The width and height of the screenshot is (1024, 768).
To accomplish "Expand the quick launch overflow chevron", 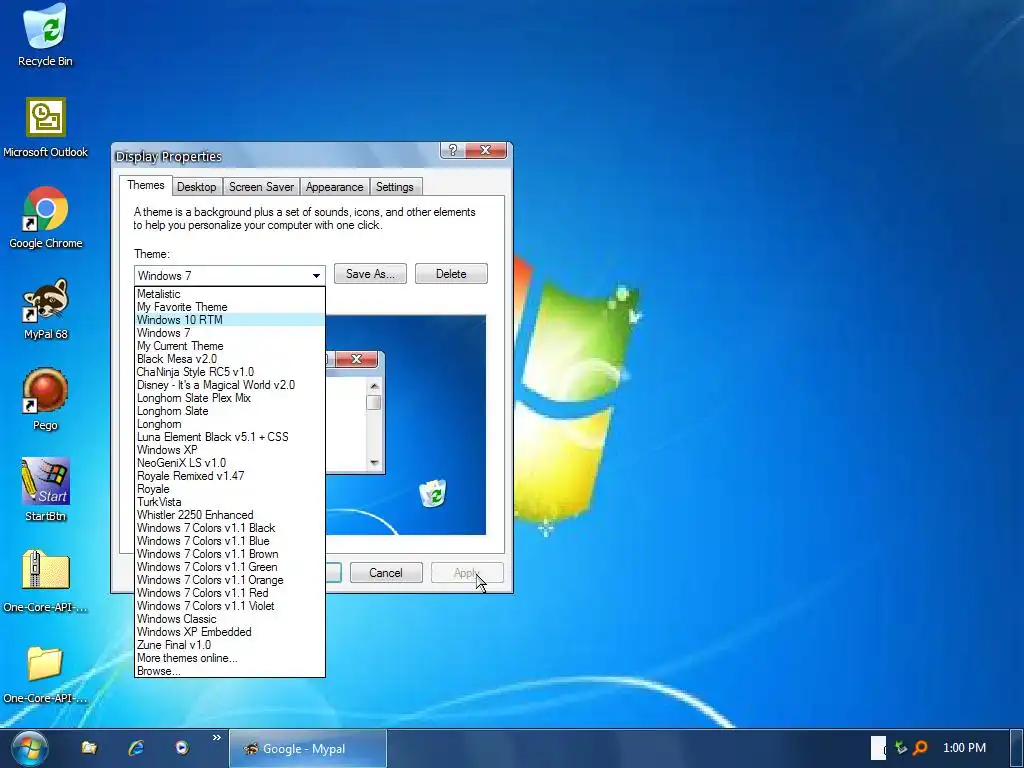I will tap(217, 738).
